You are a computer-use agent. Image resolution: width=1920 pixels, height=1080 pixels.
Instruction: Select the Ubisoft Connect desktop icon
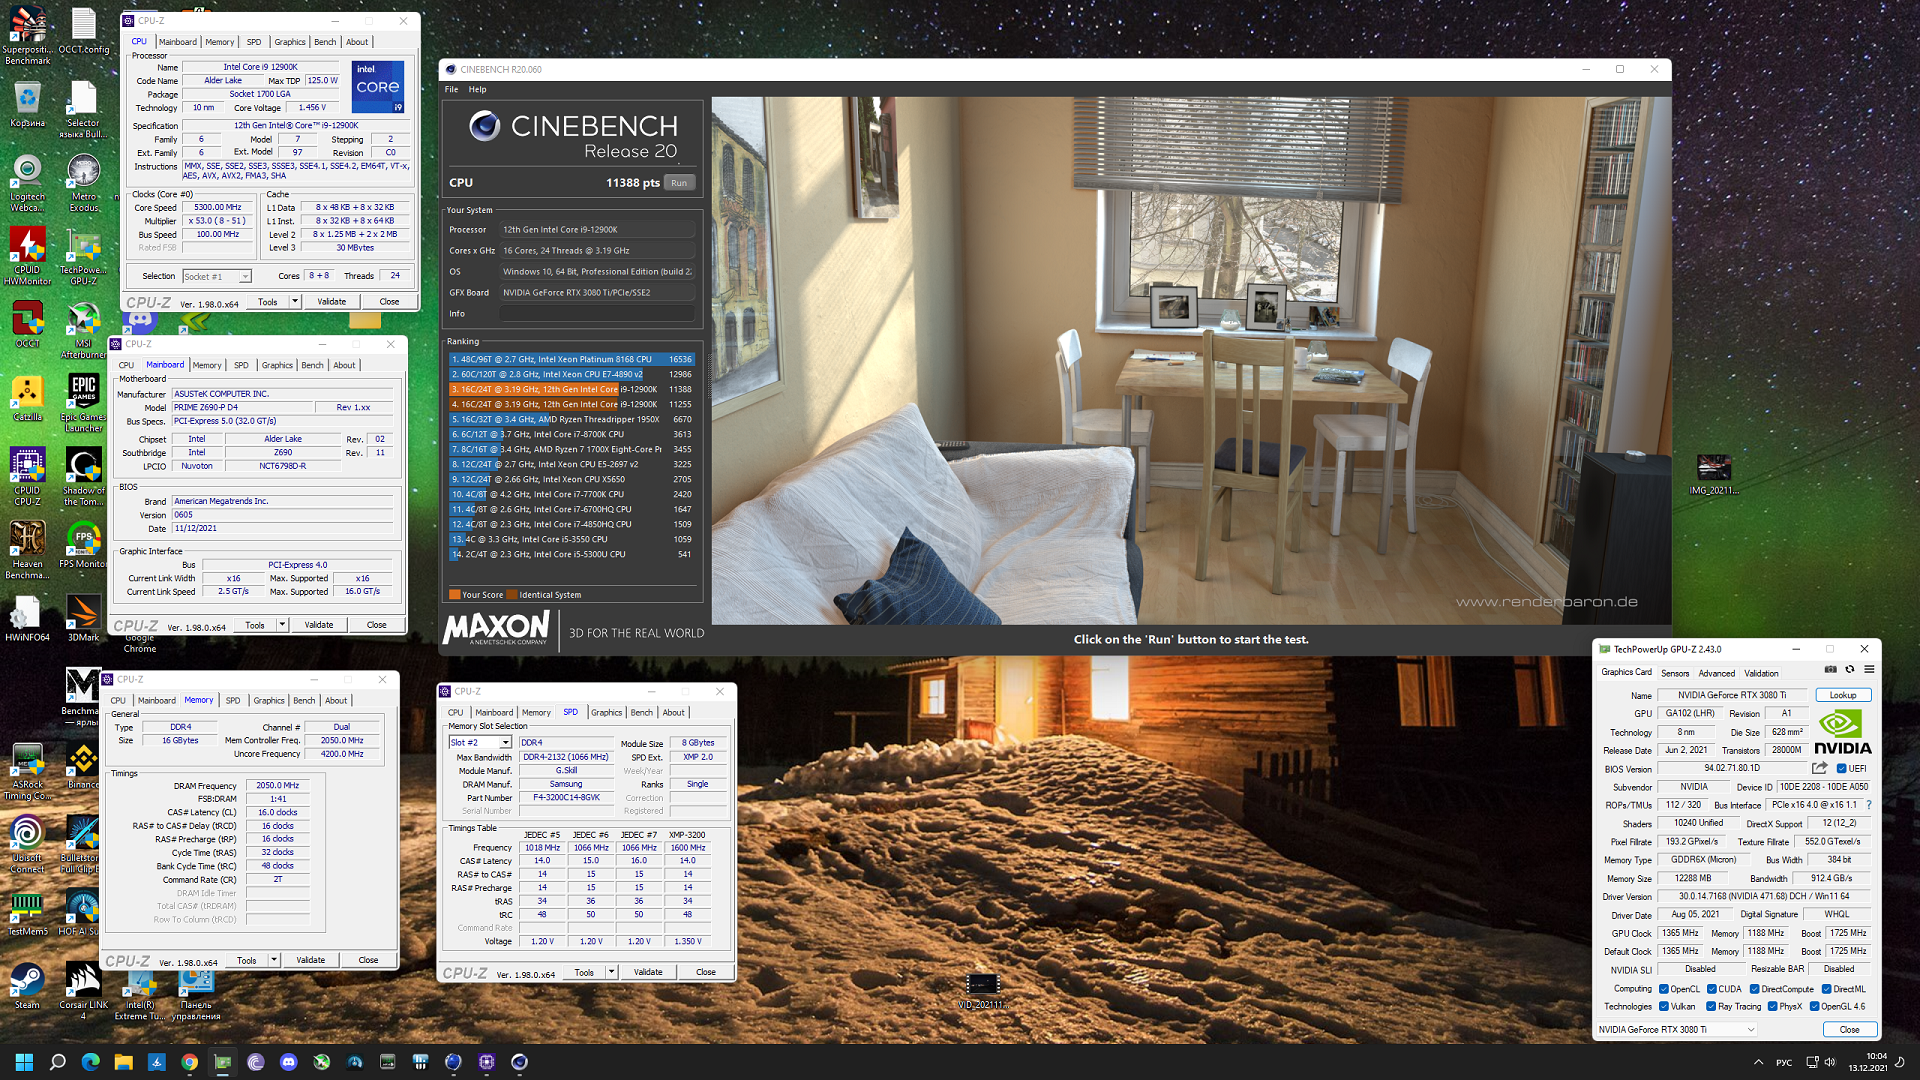pyautogui.click(x=27, y=845)
